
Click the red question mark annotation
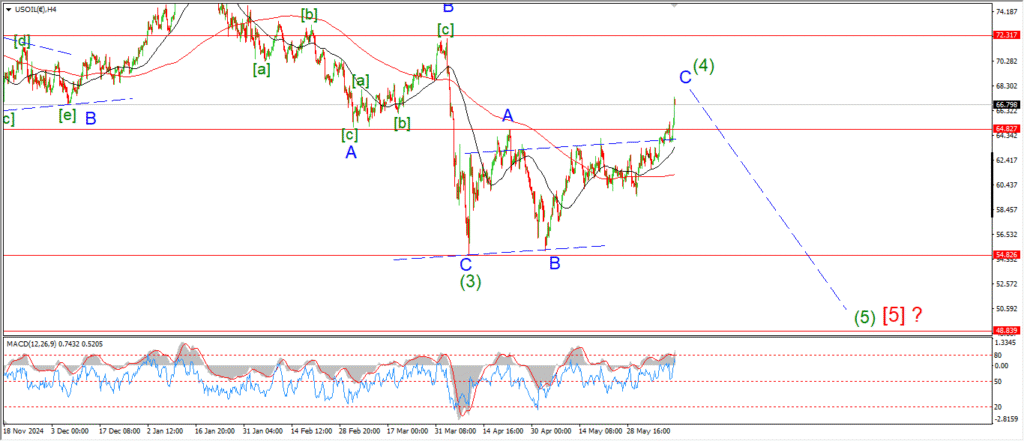click(x=917, y=315)
